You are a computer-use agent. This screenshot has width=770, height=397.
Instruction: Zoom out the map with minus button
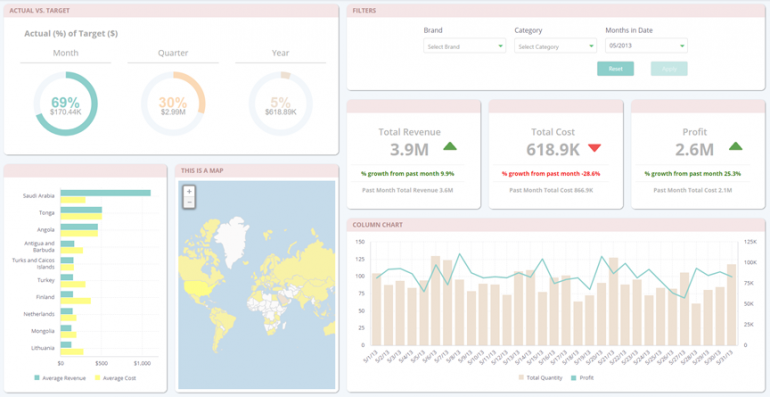pos(190,202)
